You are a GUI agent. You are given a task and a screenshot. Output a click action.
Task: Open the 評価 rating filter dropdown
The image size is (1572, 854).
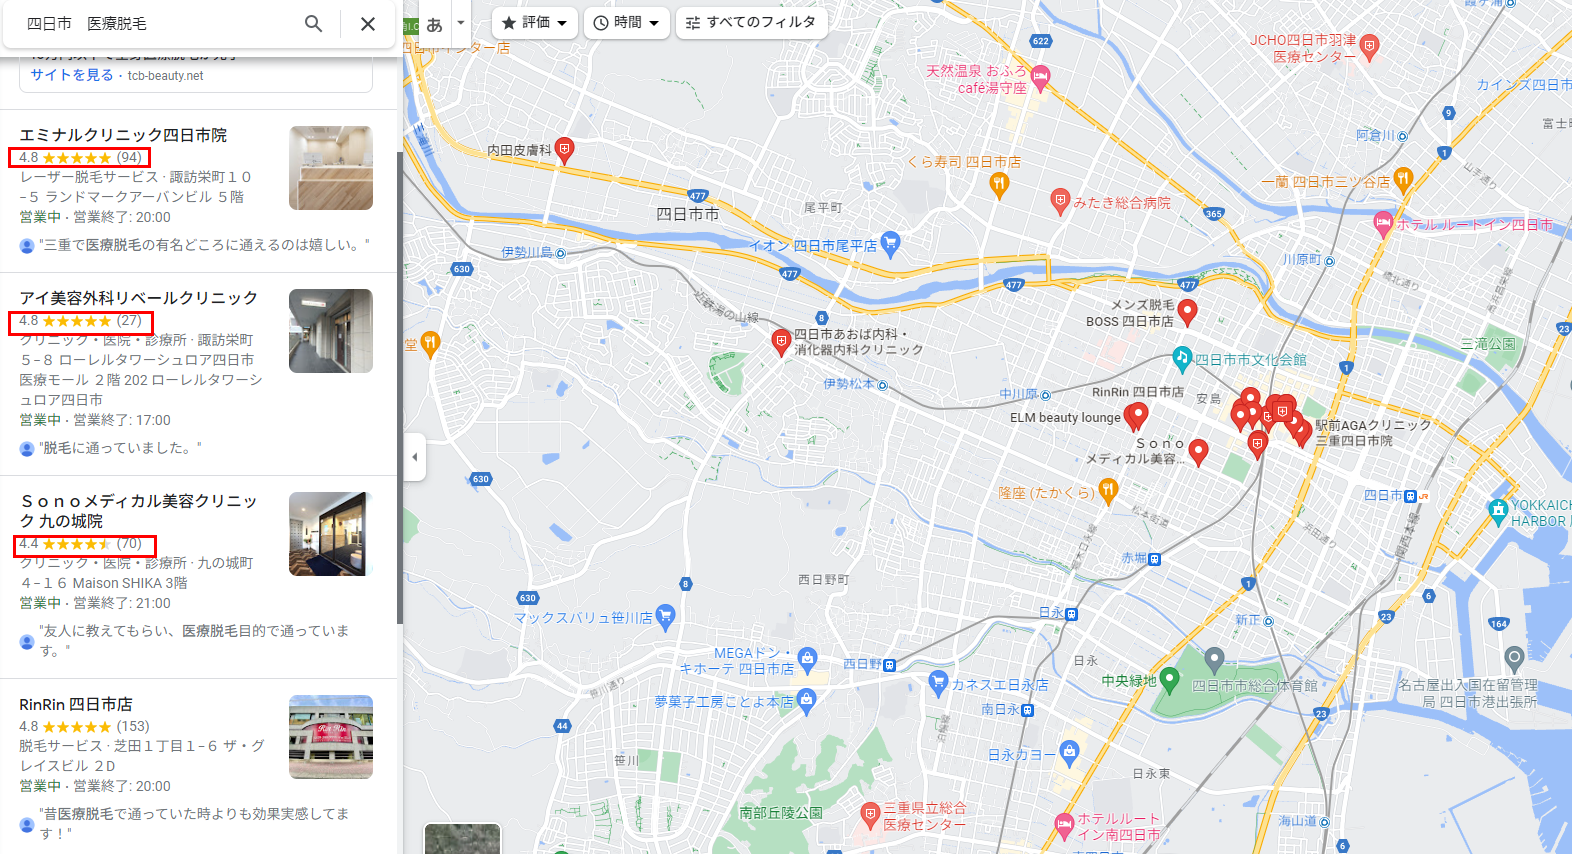pos(535,22)
